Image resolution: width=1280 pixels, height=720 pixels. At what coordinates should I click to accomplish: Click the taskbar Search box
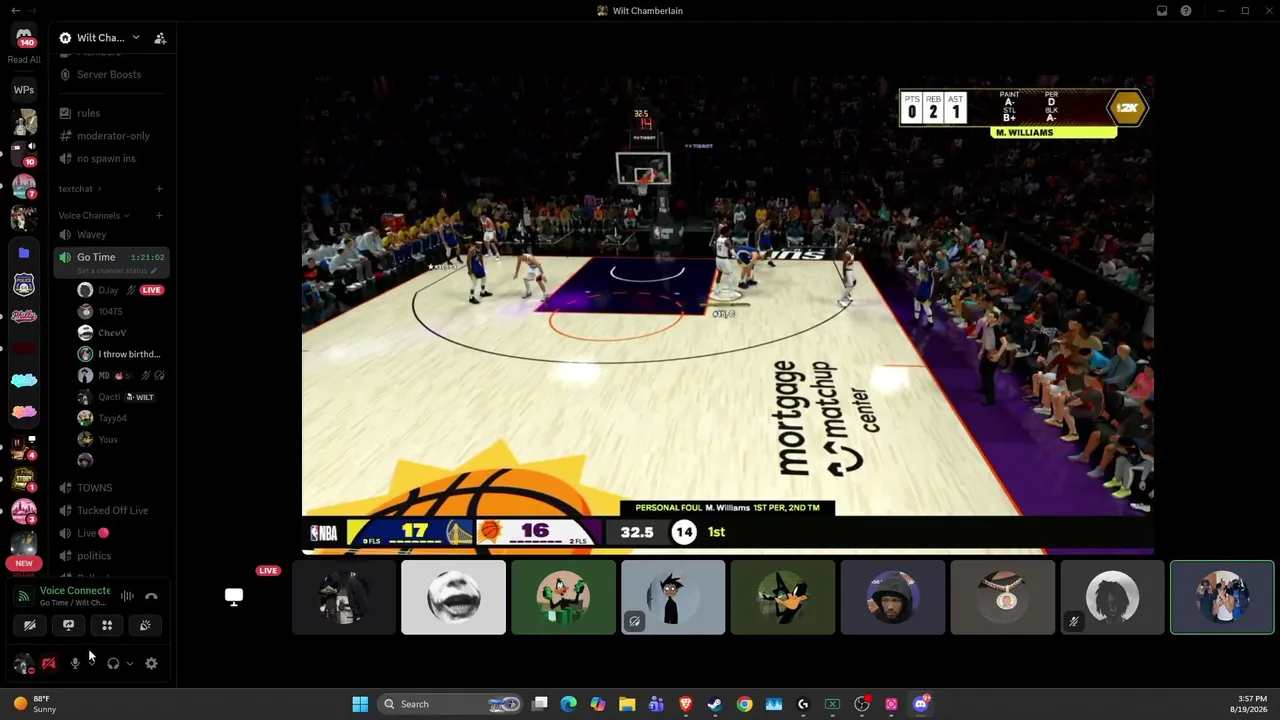[452, 704]
